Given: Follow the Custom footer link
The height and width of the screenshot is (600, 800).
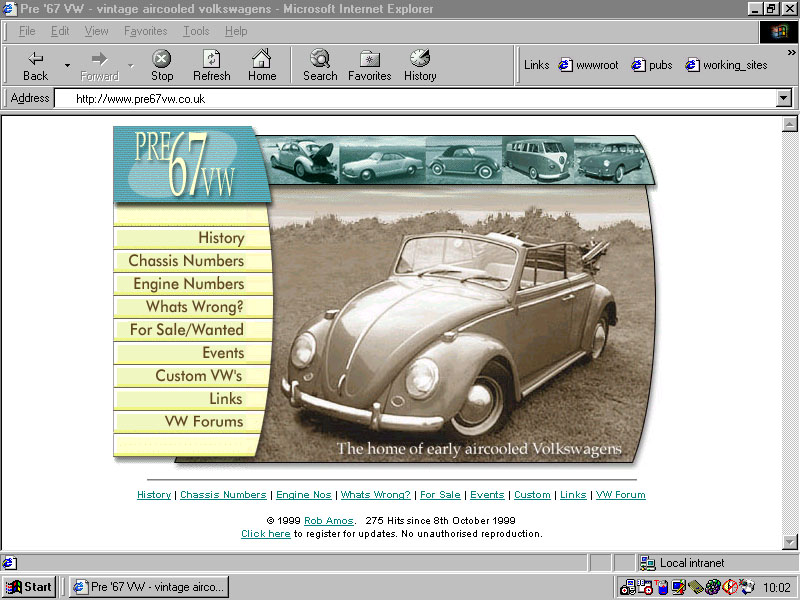Looking at the screenshot, I should (532, 494).
